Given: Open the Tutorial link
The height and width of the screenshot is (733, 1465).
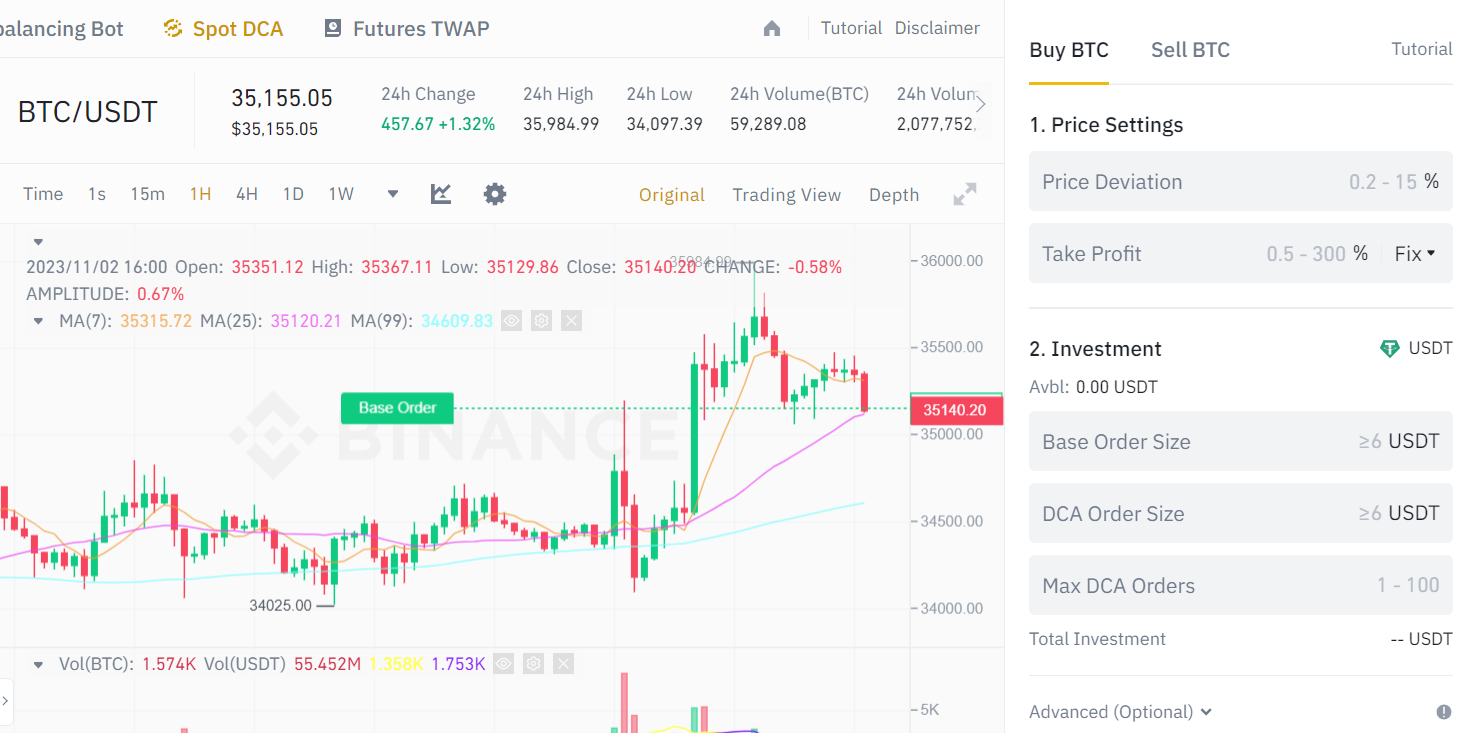Looking at the screenshot, I should pos(851,27).
